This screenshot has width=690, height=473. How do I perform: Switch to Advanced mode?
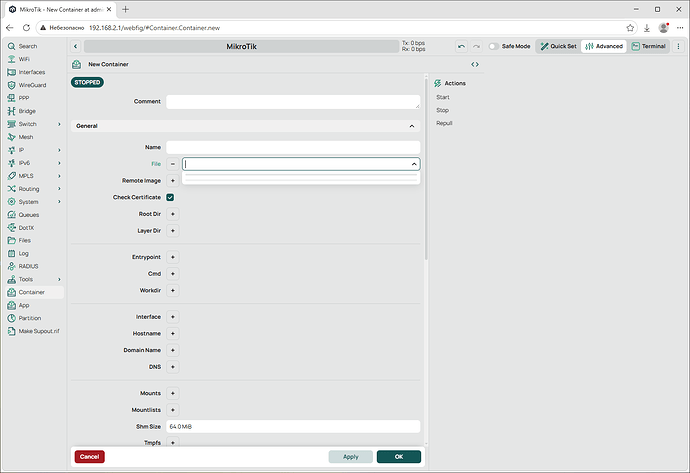(x=604, y=46)
